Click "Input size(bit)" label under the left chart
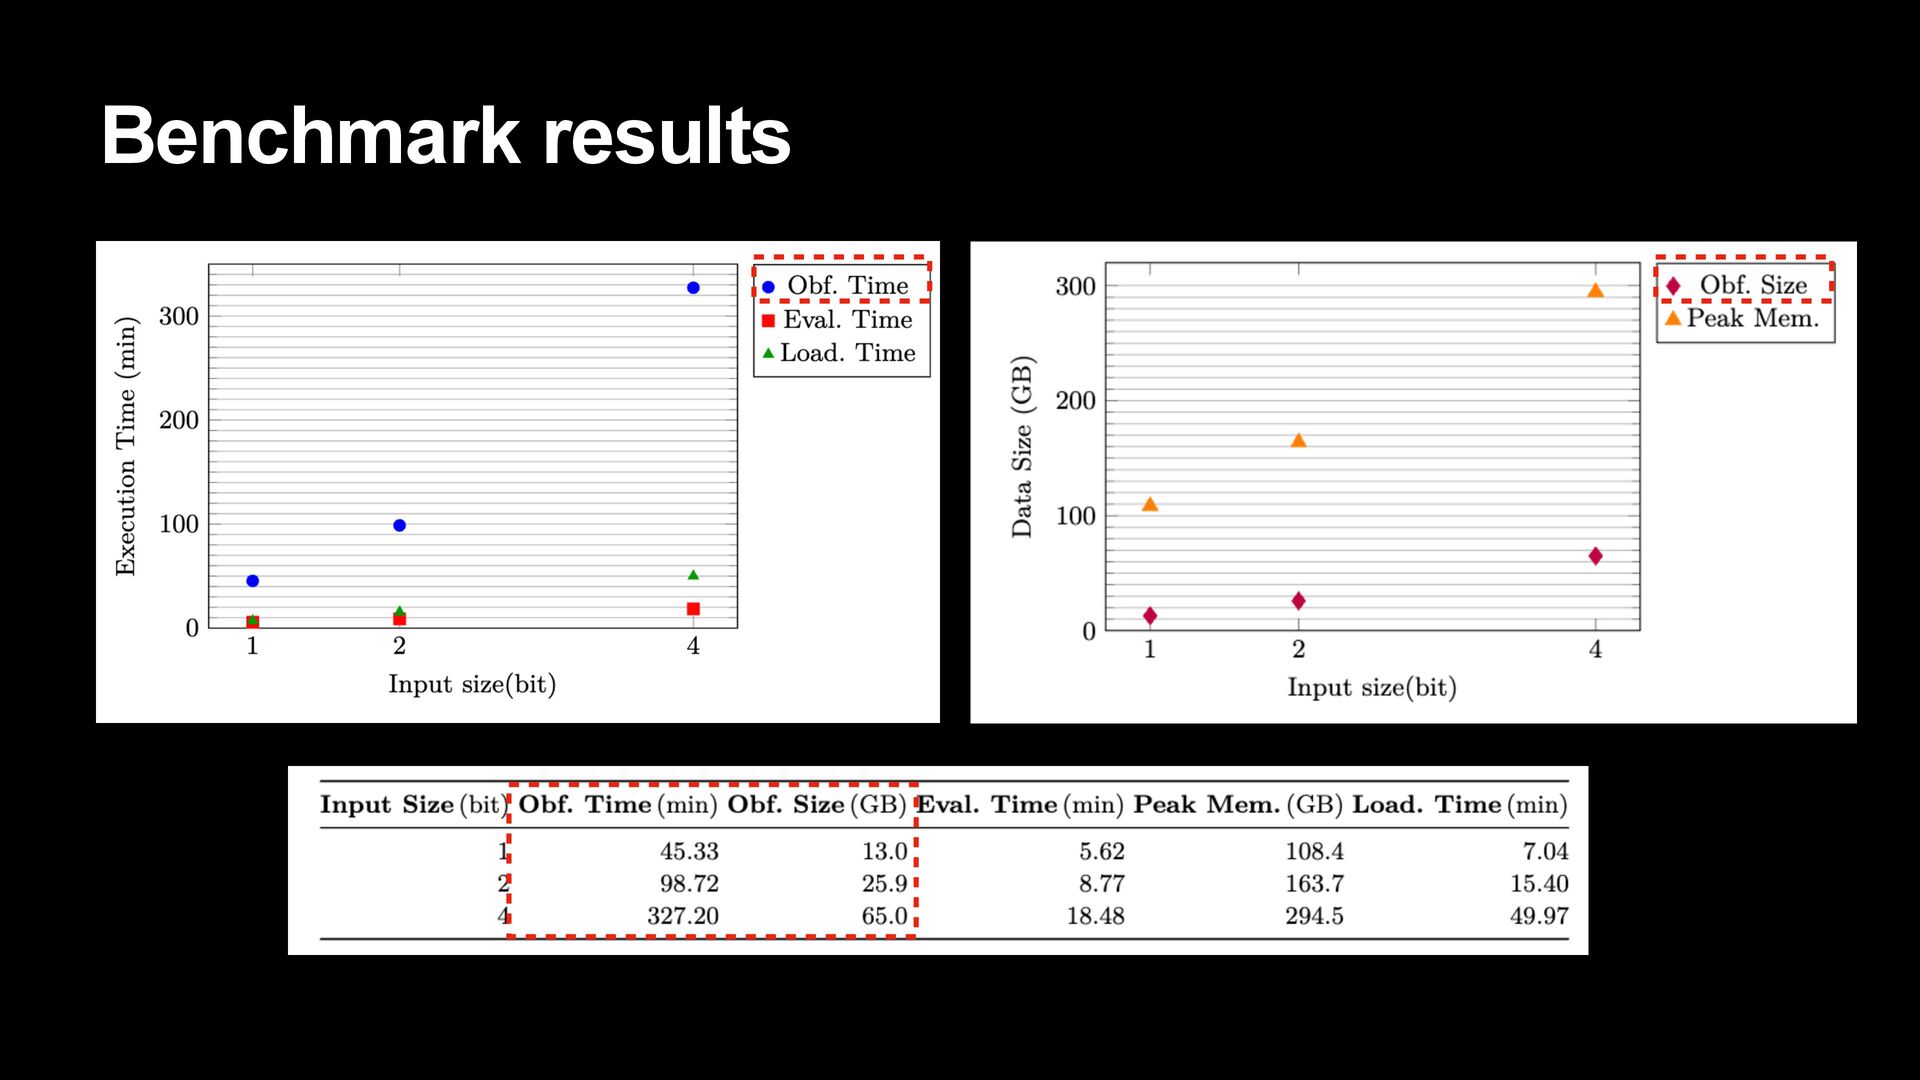The image size is (1920, 1080). (x=472, y=685)
